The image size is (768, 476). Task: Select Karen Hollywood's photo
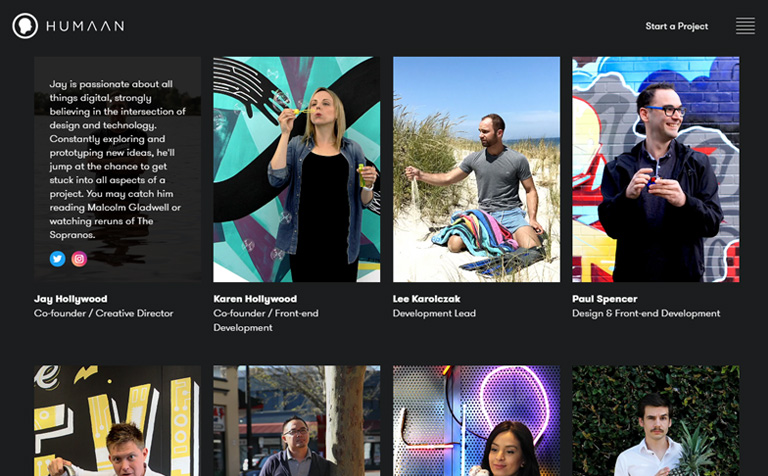pos(296,169)
